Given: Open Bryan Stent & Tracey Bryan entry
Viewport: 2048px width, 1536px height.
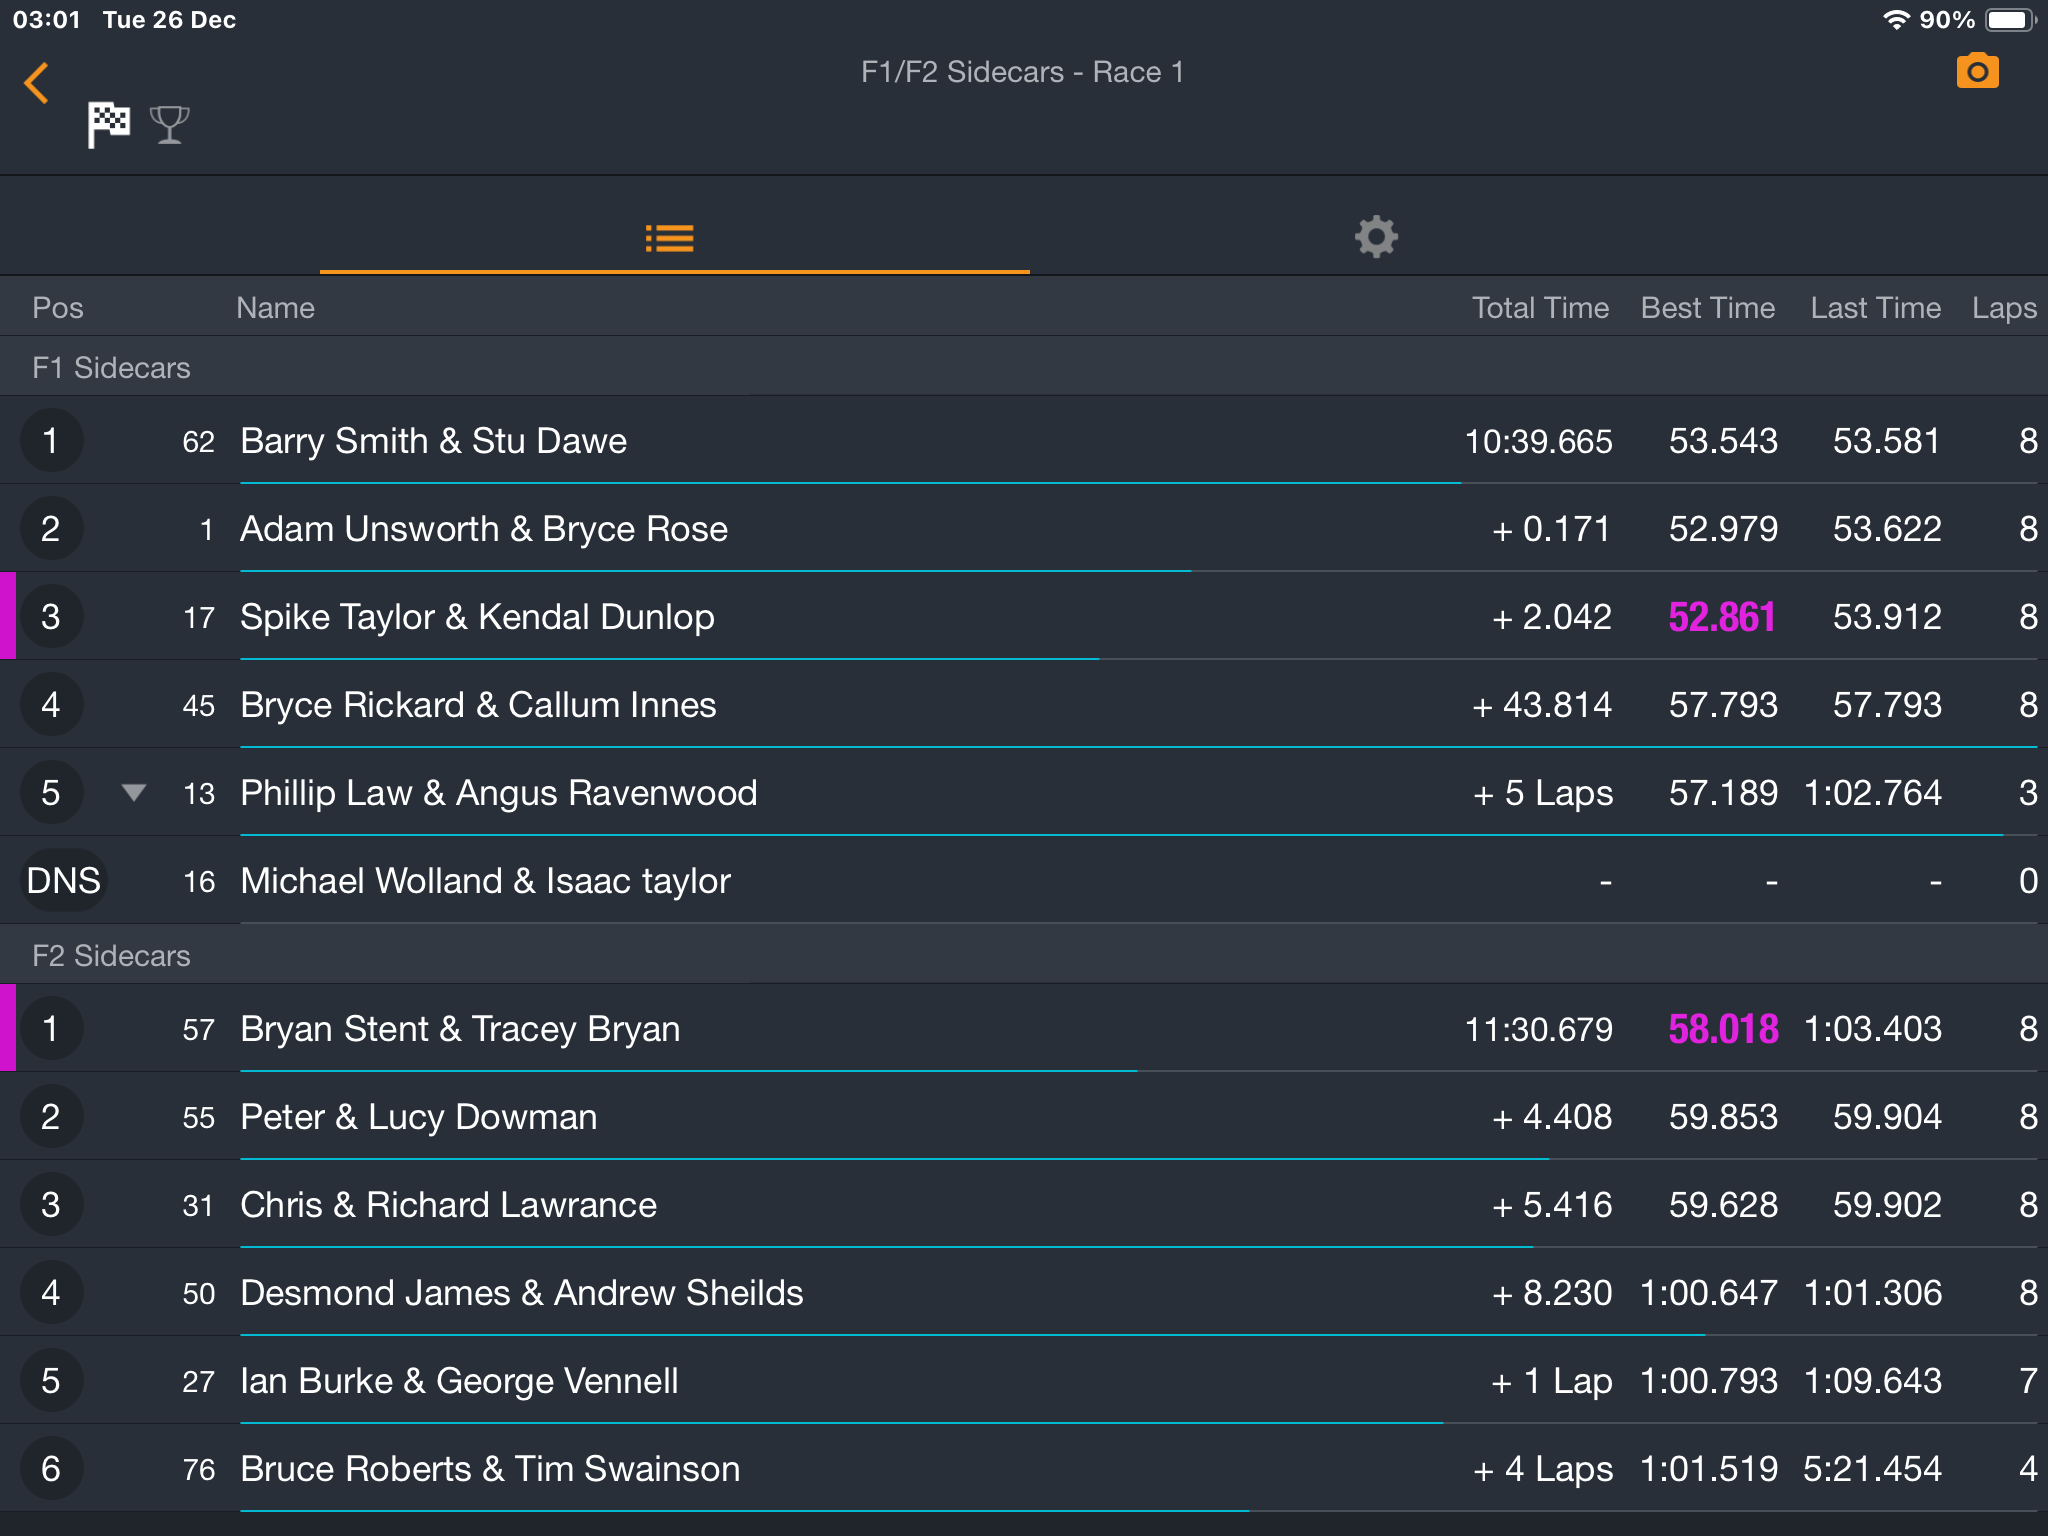Looking at the screenshot, I should point(1024,1029).
